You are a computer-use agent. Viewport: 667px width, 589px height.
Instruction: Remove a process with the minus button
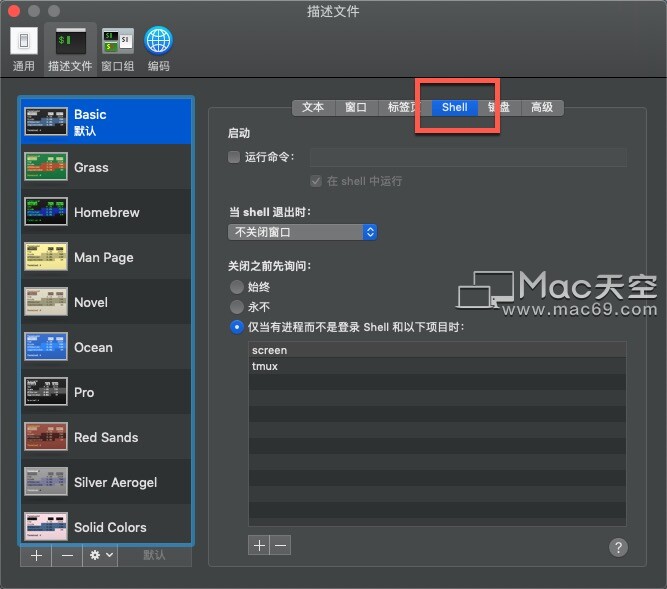point(280,545)
